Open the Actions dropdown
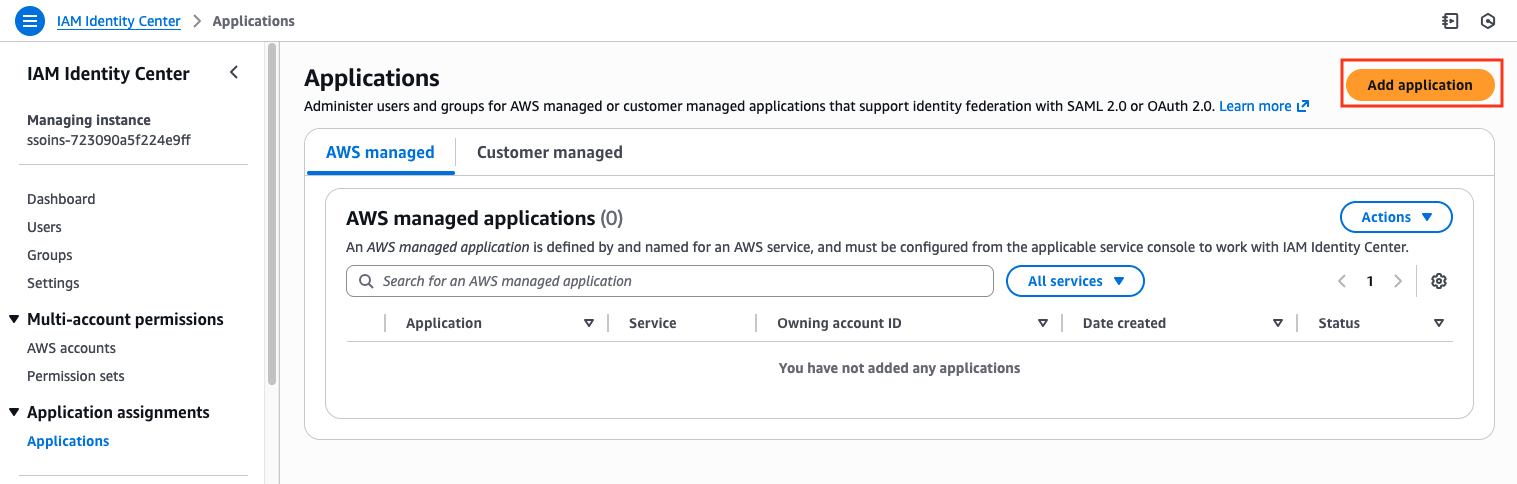Viewport: 1517px width, 484px height. tap(1396, 217)
